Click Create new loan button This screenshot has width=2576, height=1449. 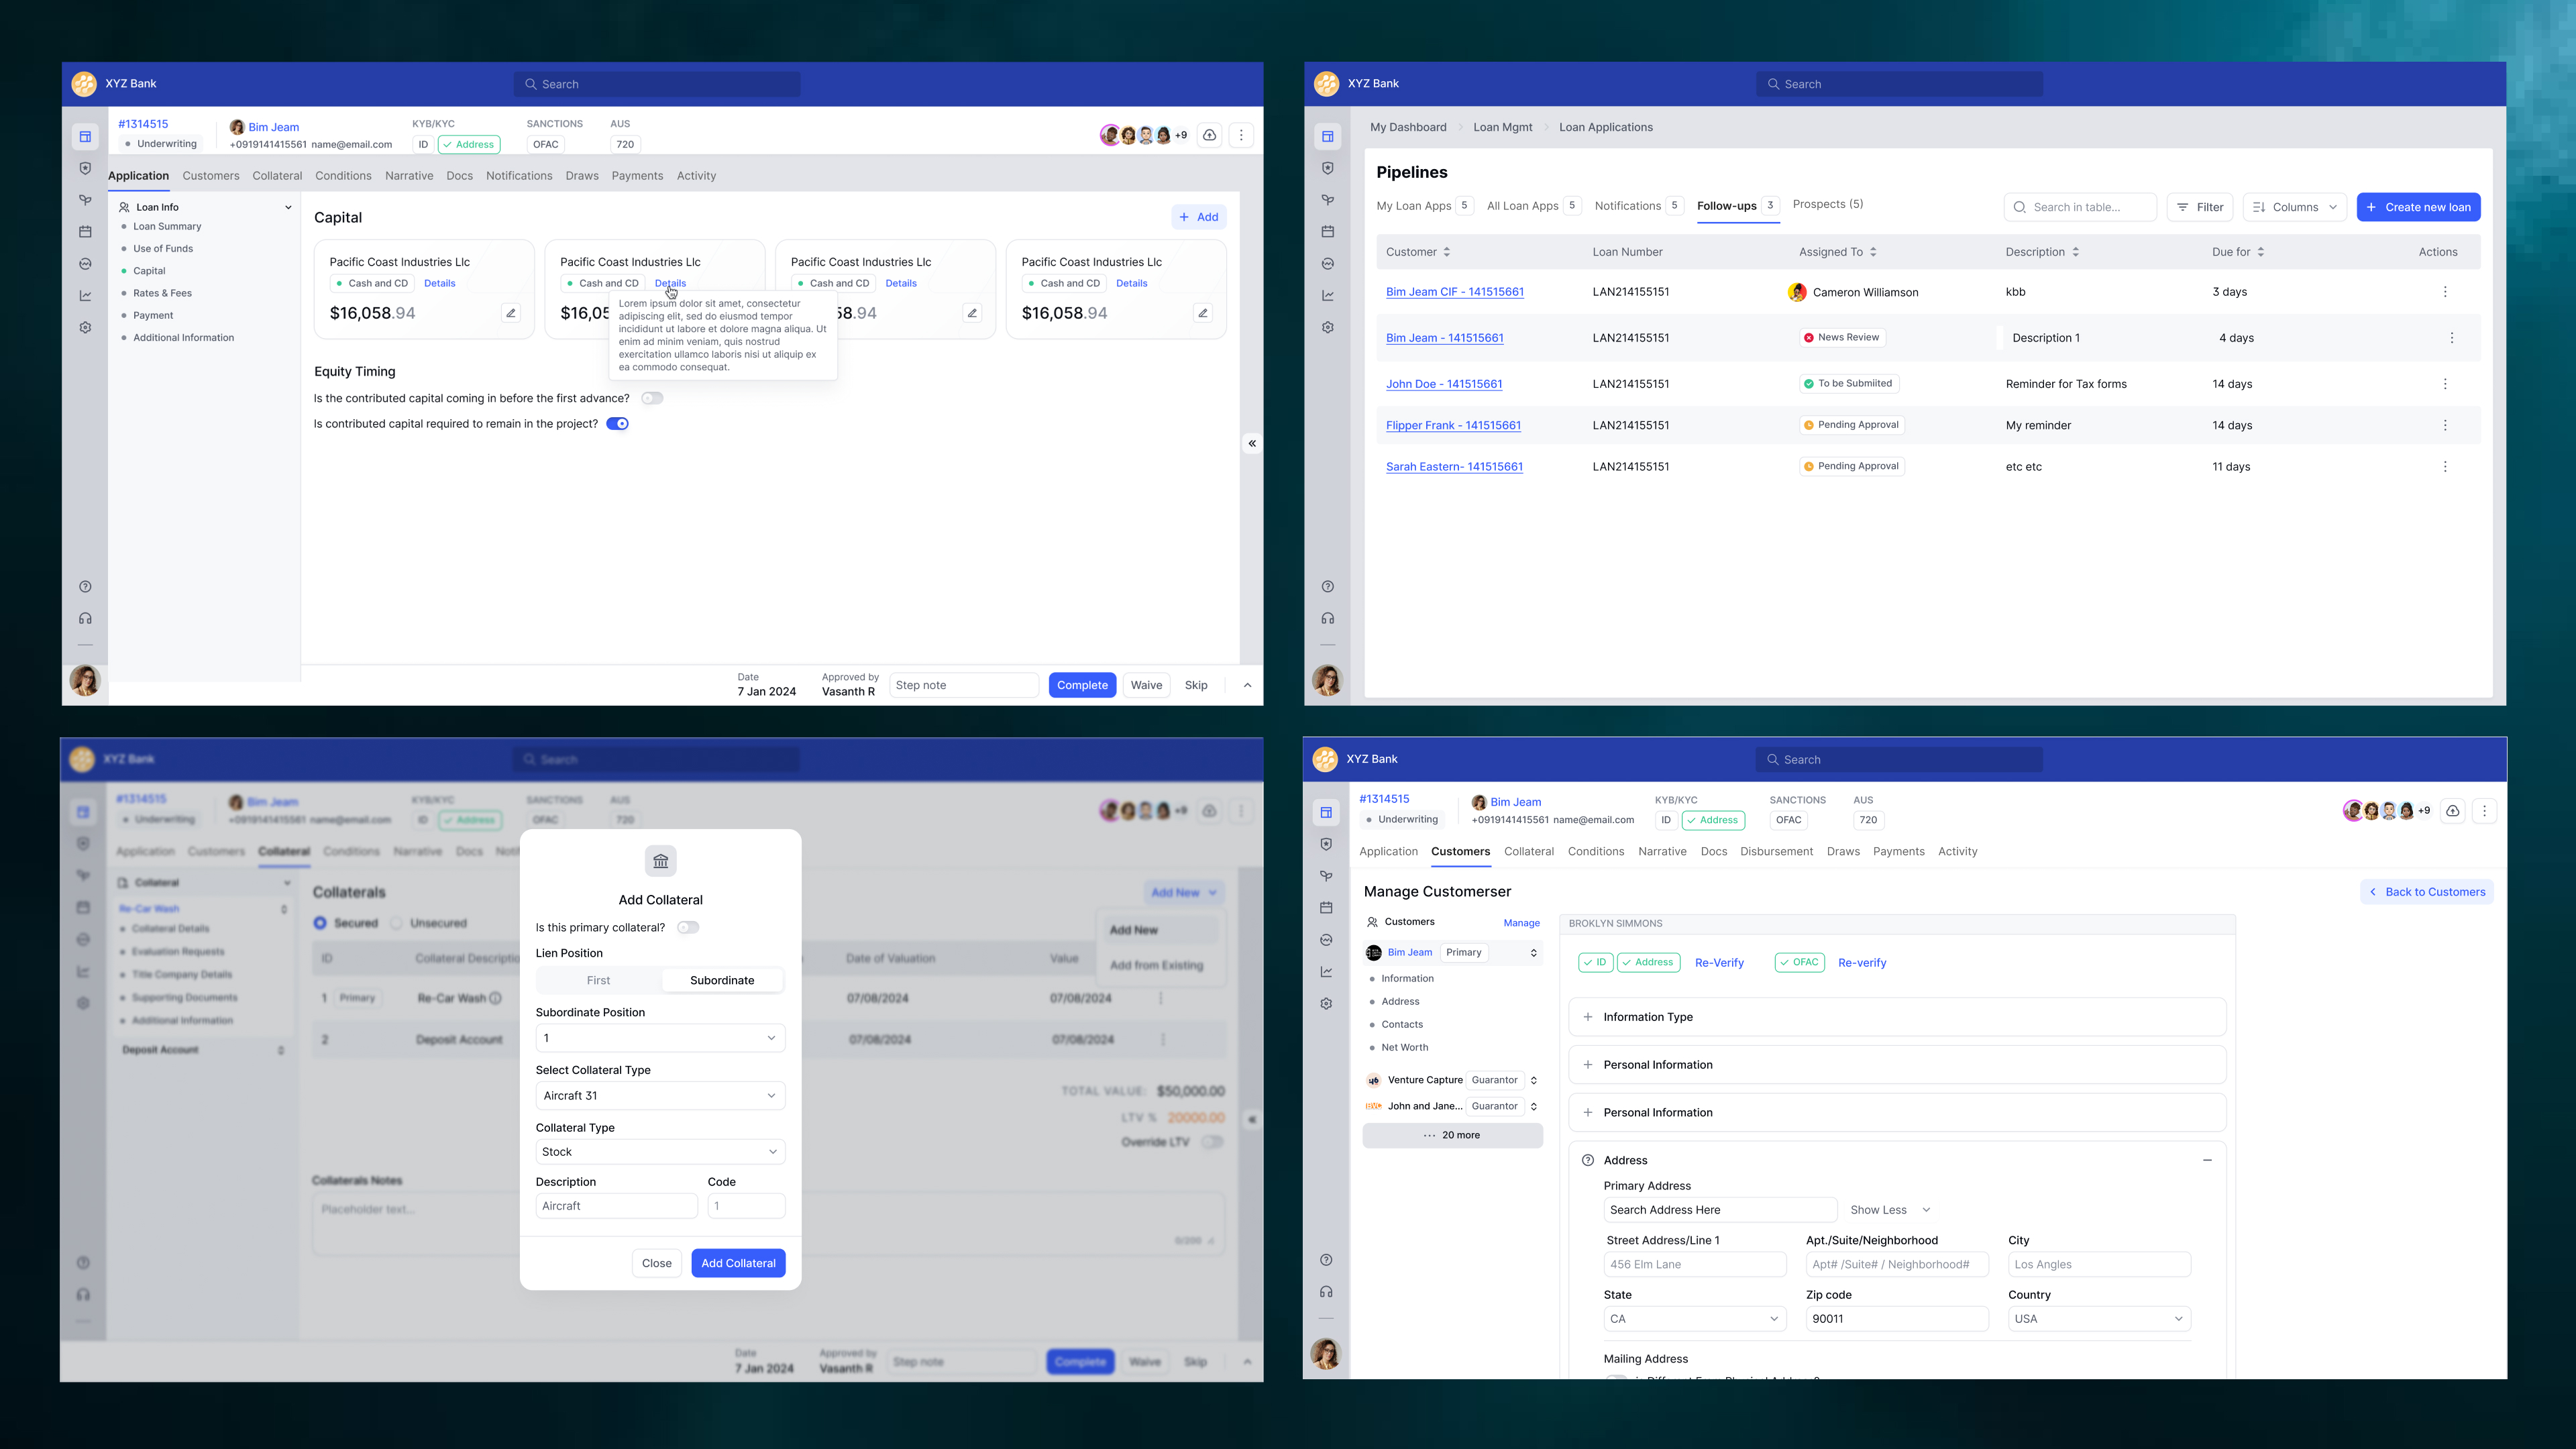coord(2418,207)
